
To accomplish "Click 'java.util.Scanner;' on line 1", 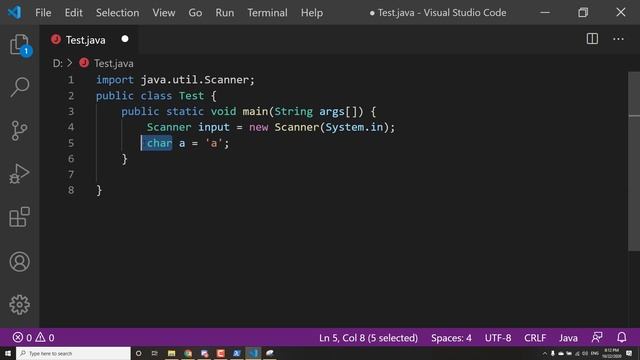I will [198, 80].
